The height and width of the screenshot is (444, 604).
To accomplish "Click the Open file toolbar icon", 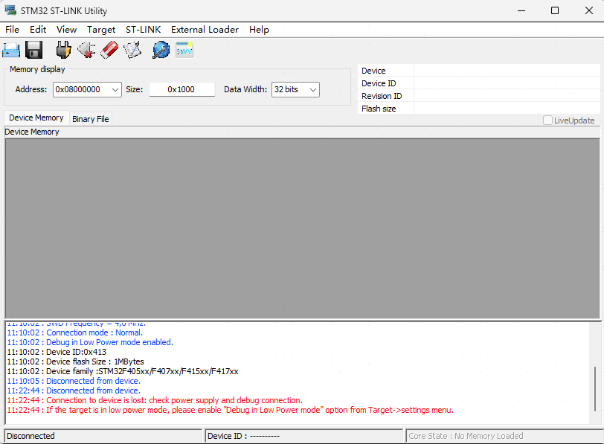I will (x=11, y=50).
